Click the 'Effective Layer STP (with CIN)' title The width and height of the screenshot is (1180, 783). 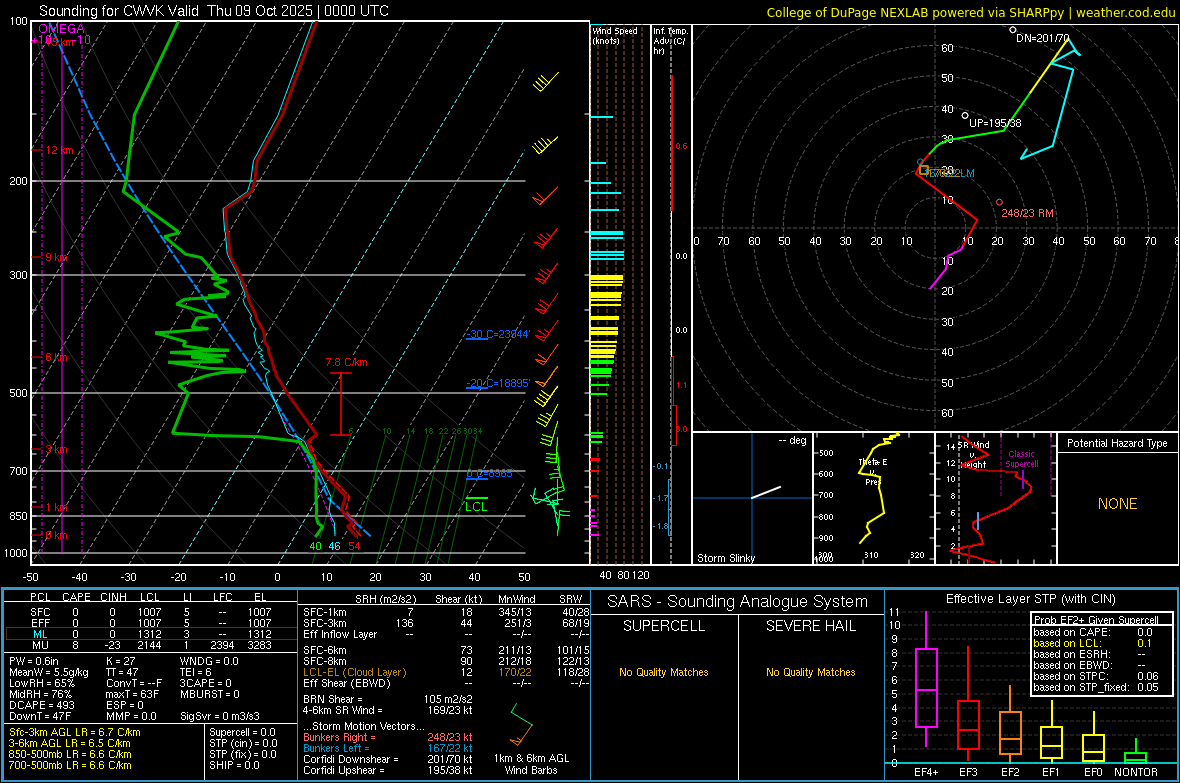pyautogui.click(x=1030, y=599)
